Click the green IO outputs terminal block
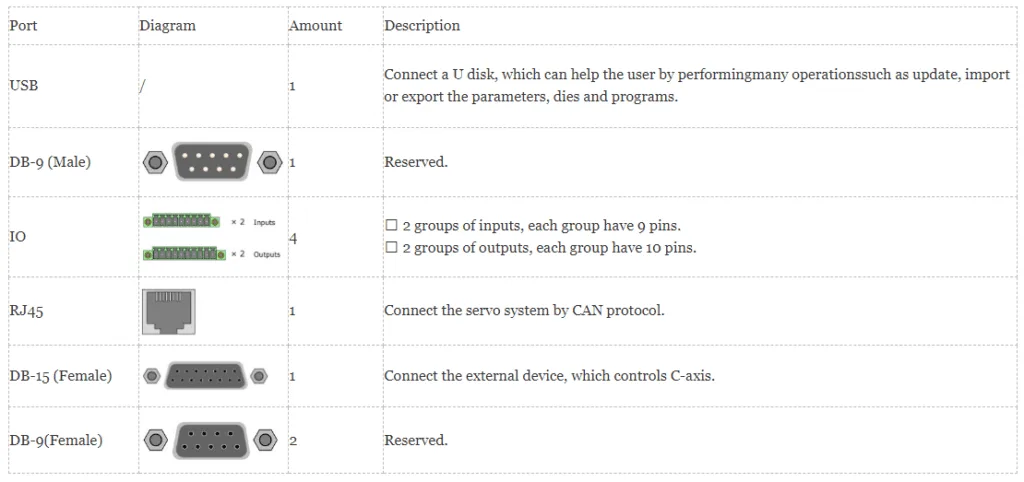Image resolution: width=1024 pixels, height=482 pixels. (x=185, y=254)
